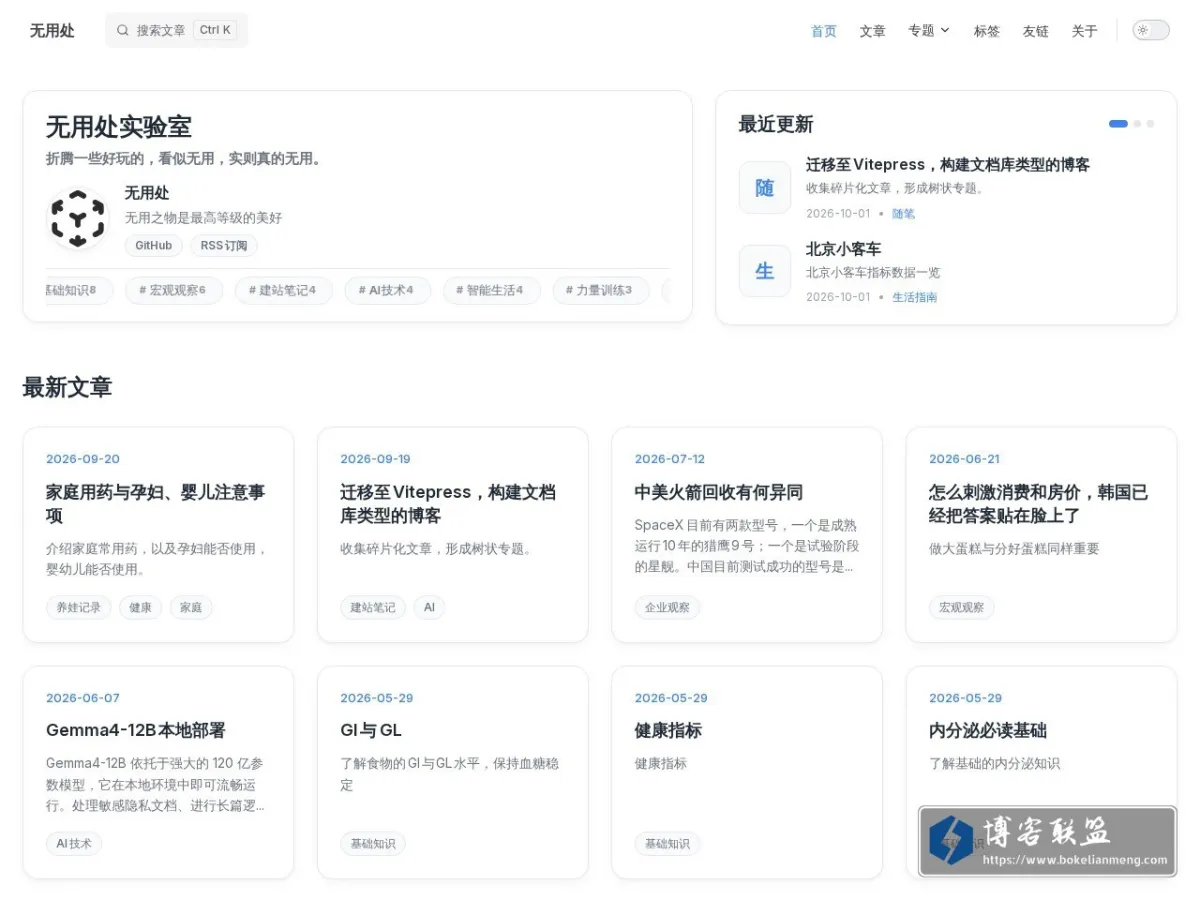1200x900 pixels.
Task: Click the date 2026-07-12
Action: pos(670,459)
